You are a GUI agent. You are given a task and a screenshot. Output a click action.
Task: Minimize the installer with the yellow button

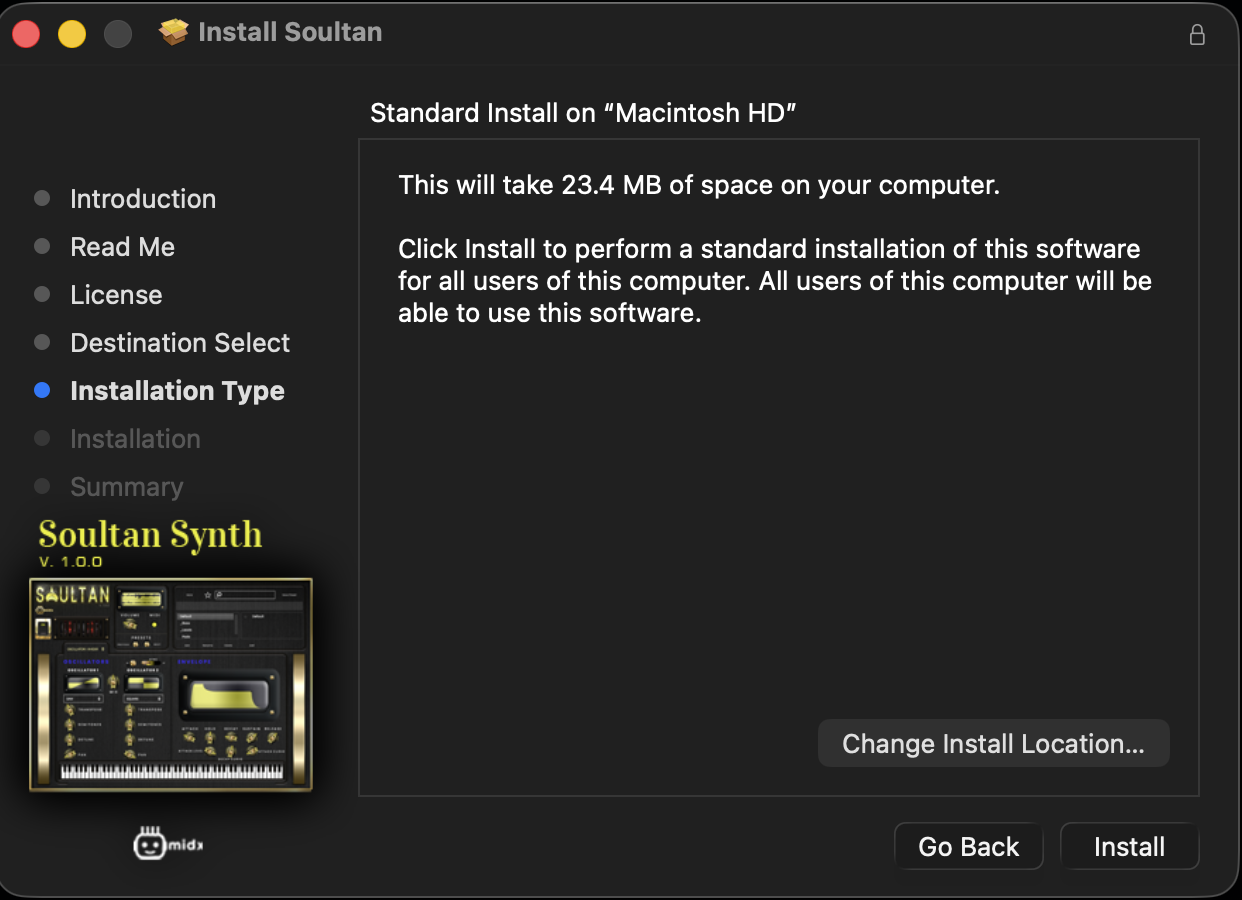point(72,34)
